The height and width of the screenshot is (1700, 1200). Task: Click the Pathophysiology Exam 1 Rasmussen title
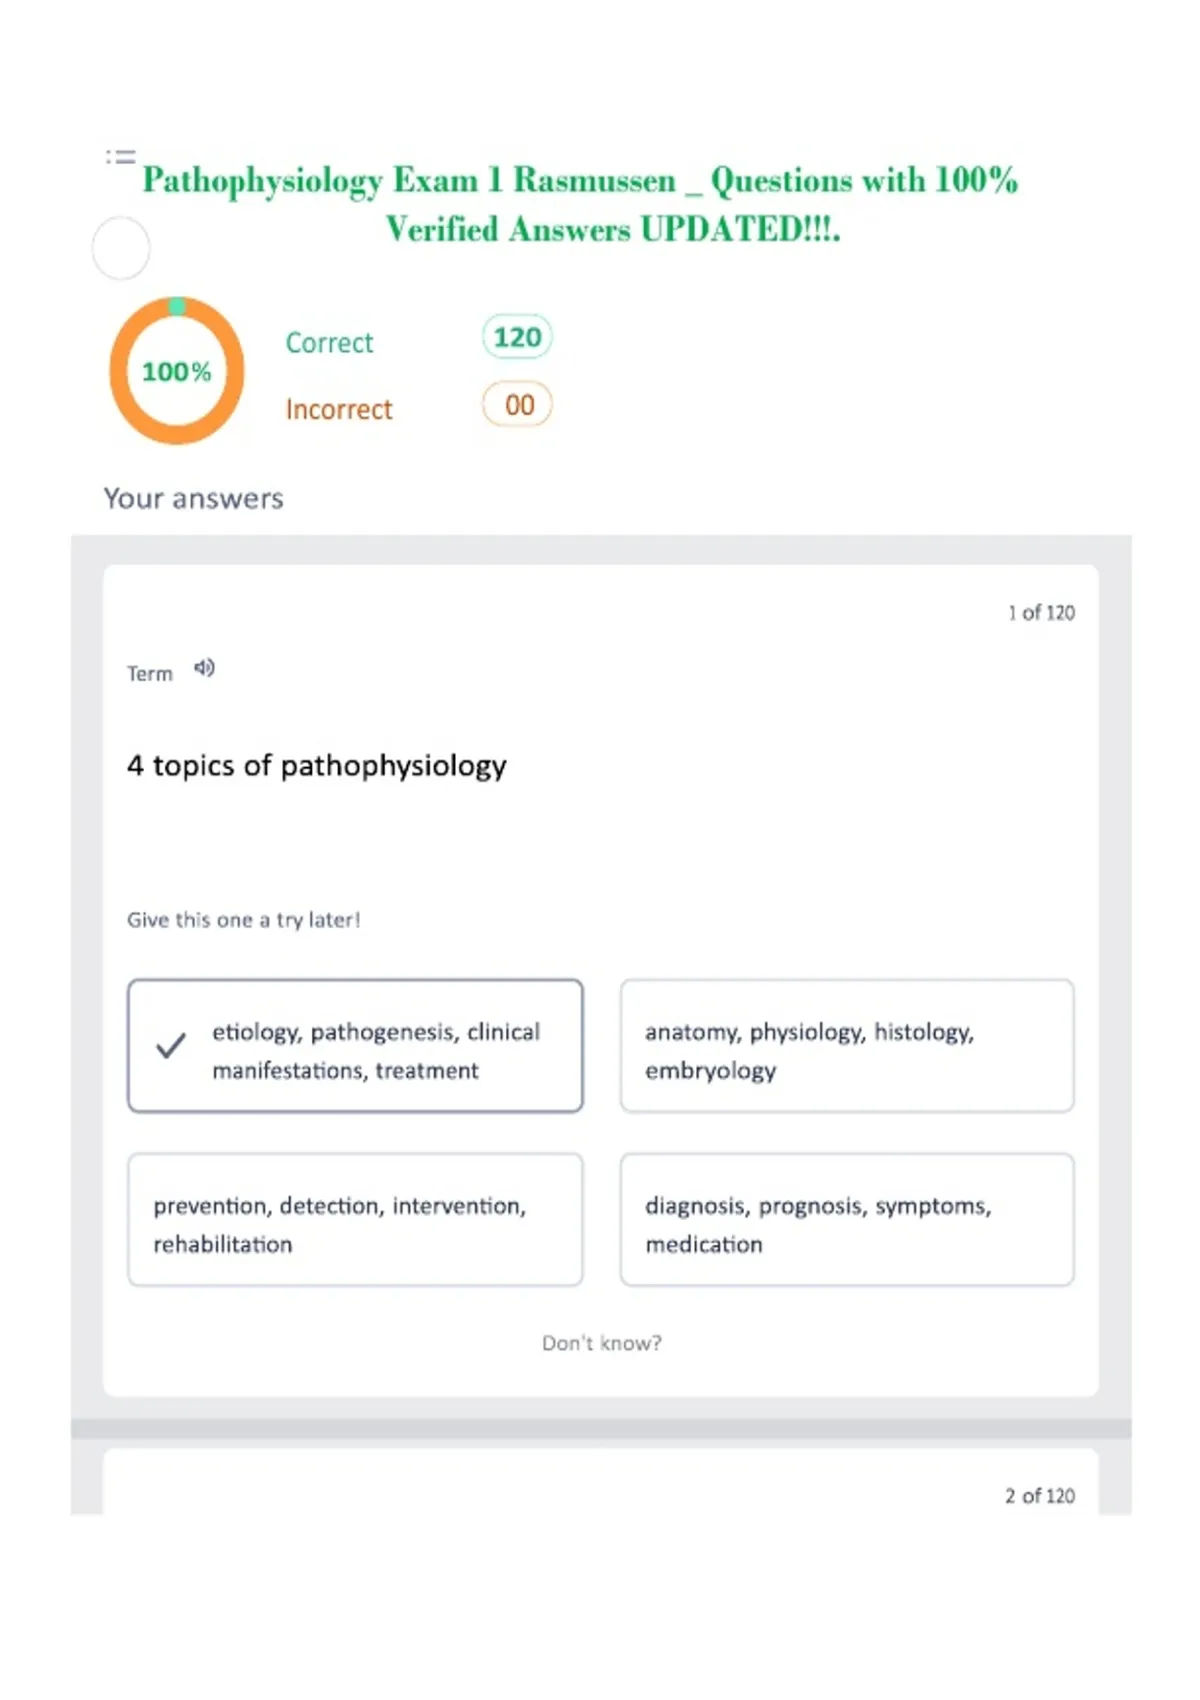(x=581, y=204)
